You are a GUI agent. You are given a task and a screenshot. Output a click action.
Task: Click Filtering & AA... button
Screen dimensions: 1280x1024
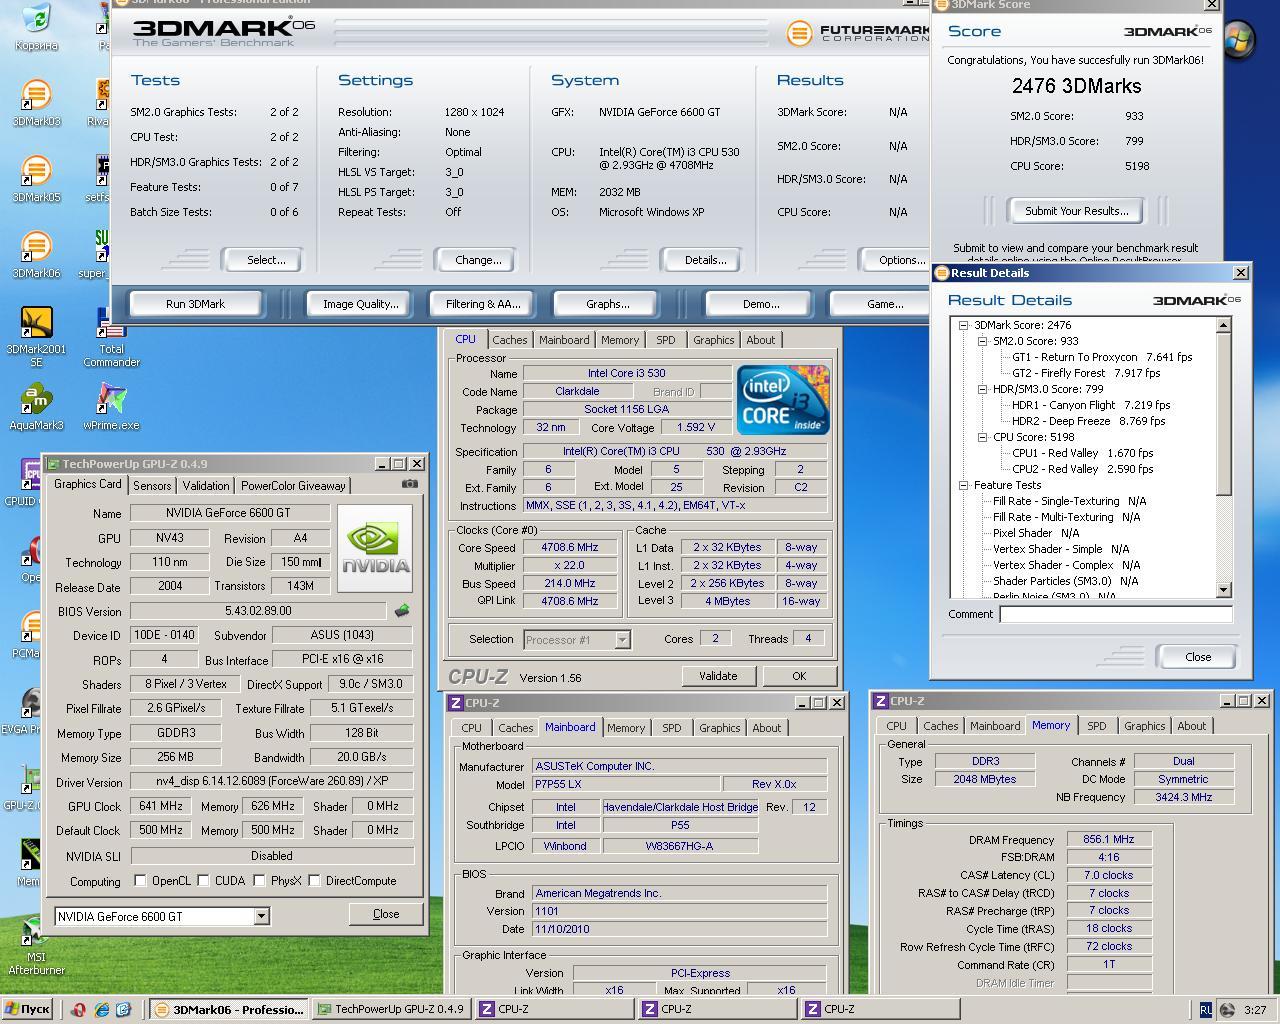[x=483, y=304]
